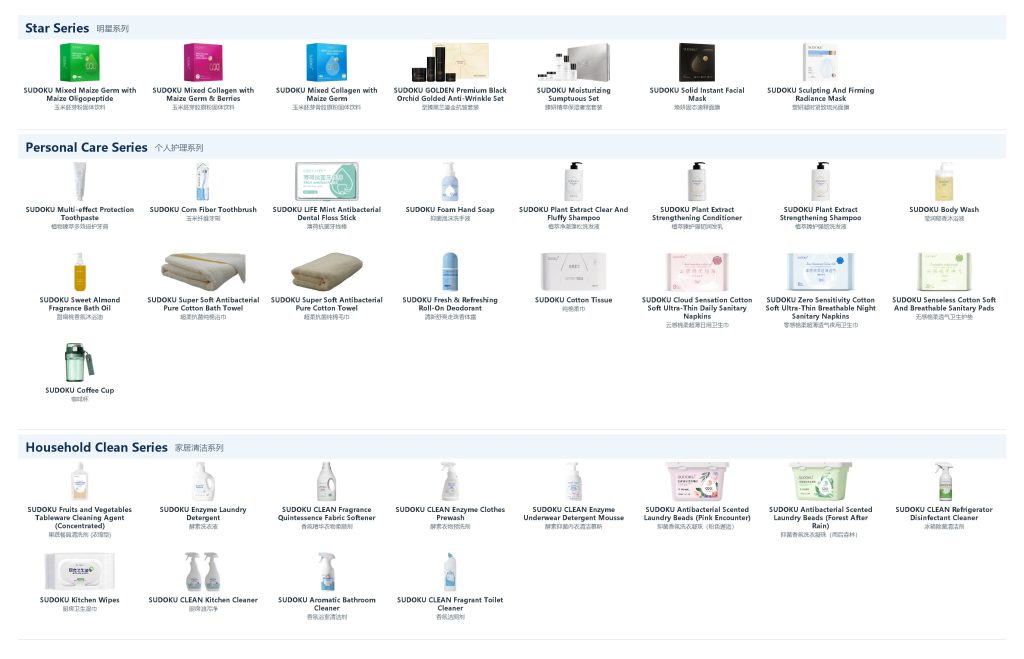This screenshot has height=659, width=1024.
Task: Select the Plant Extract Clear And Fluffy Shampoo image
Action: pos(573,182)
